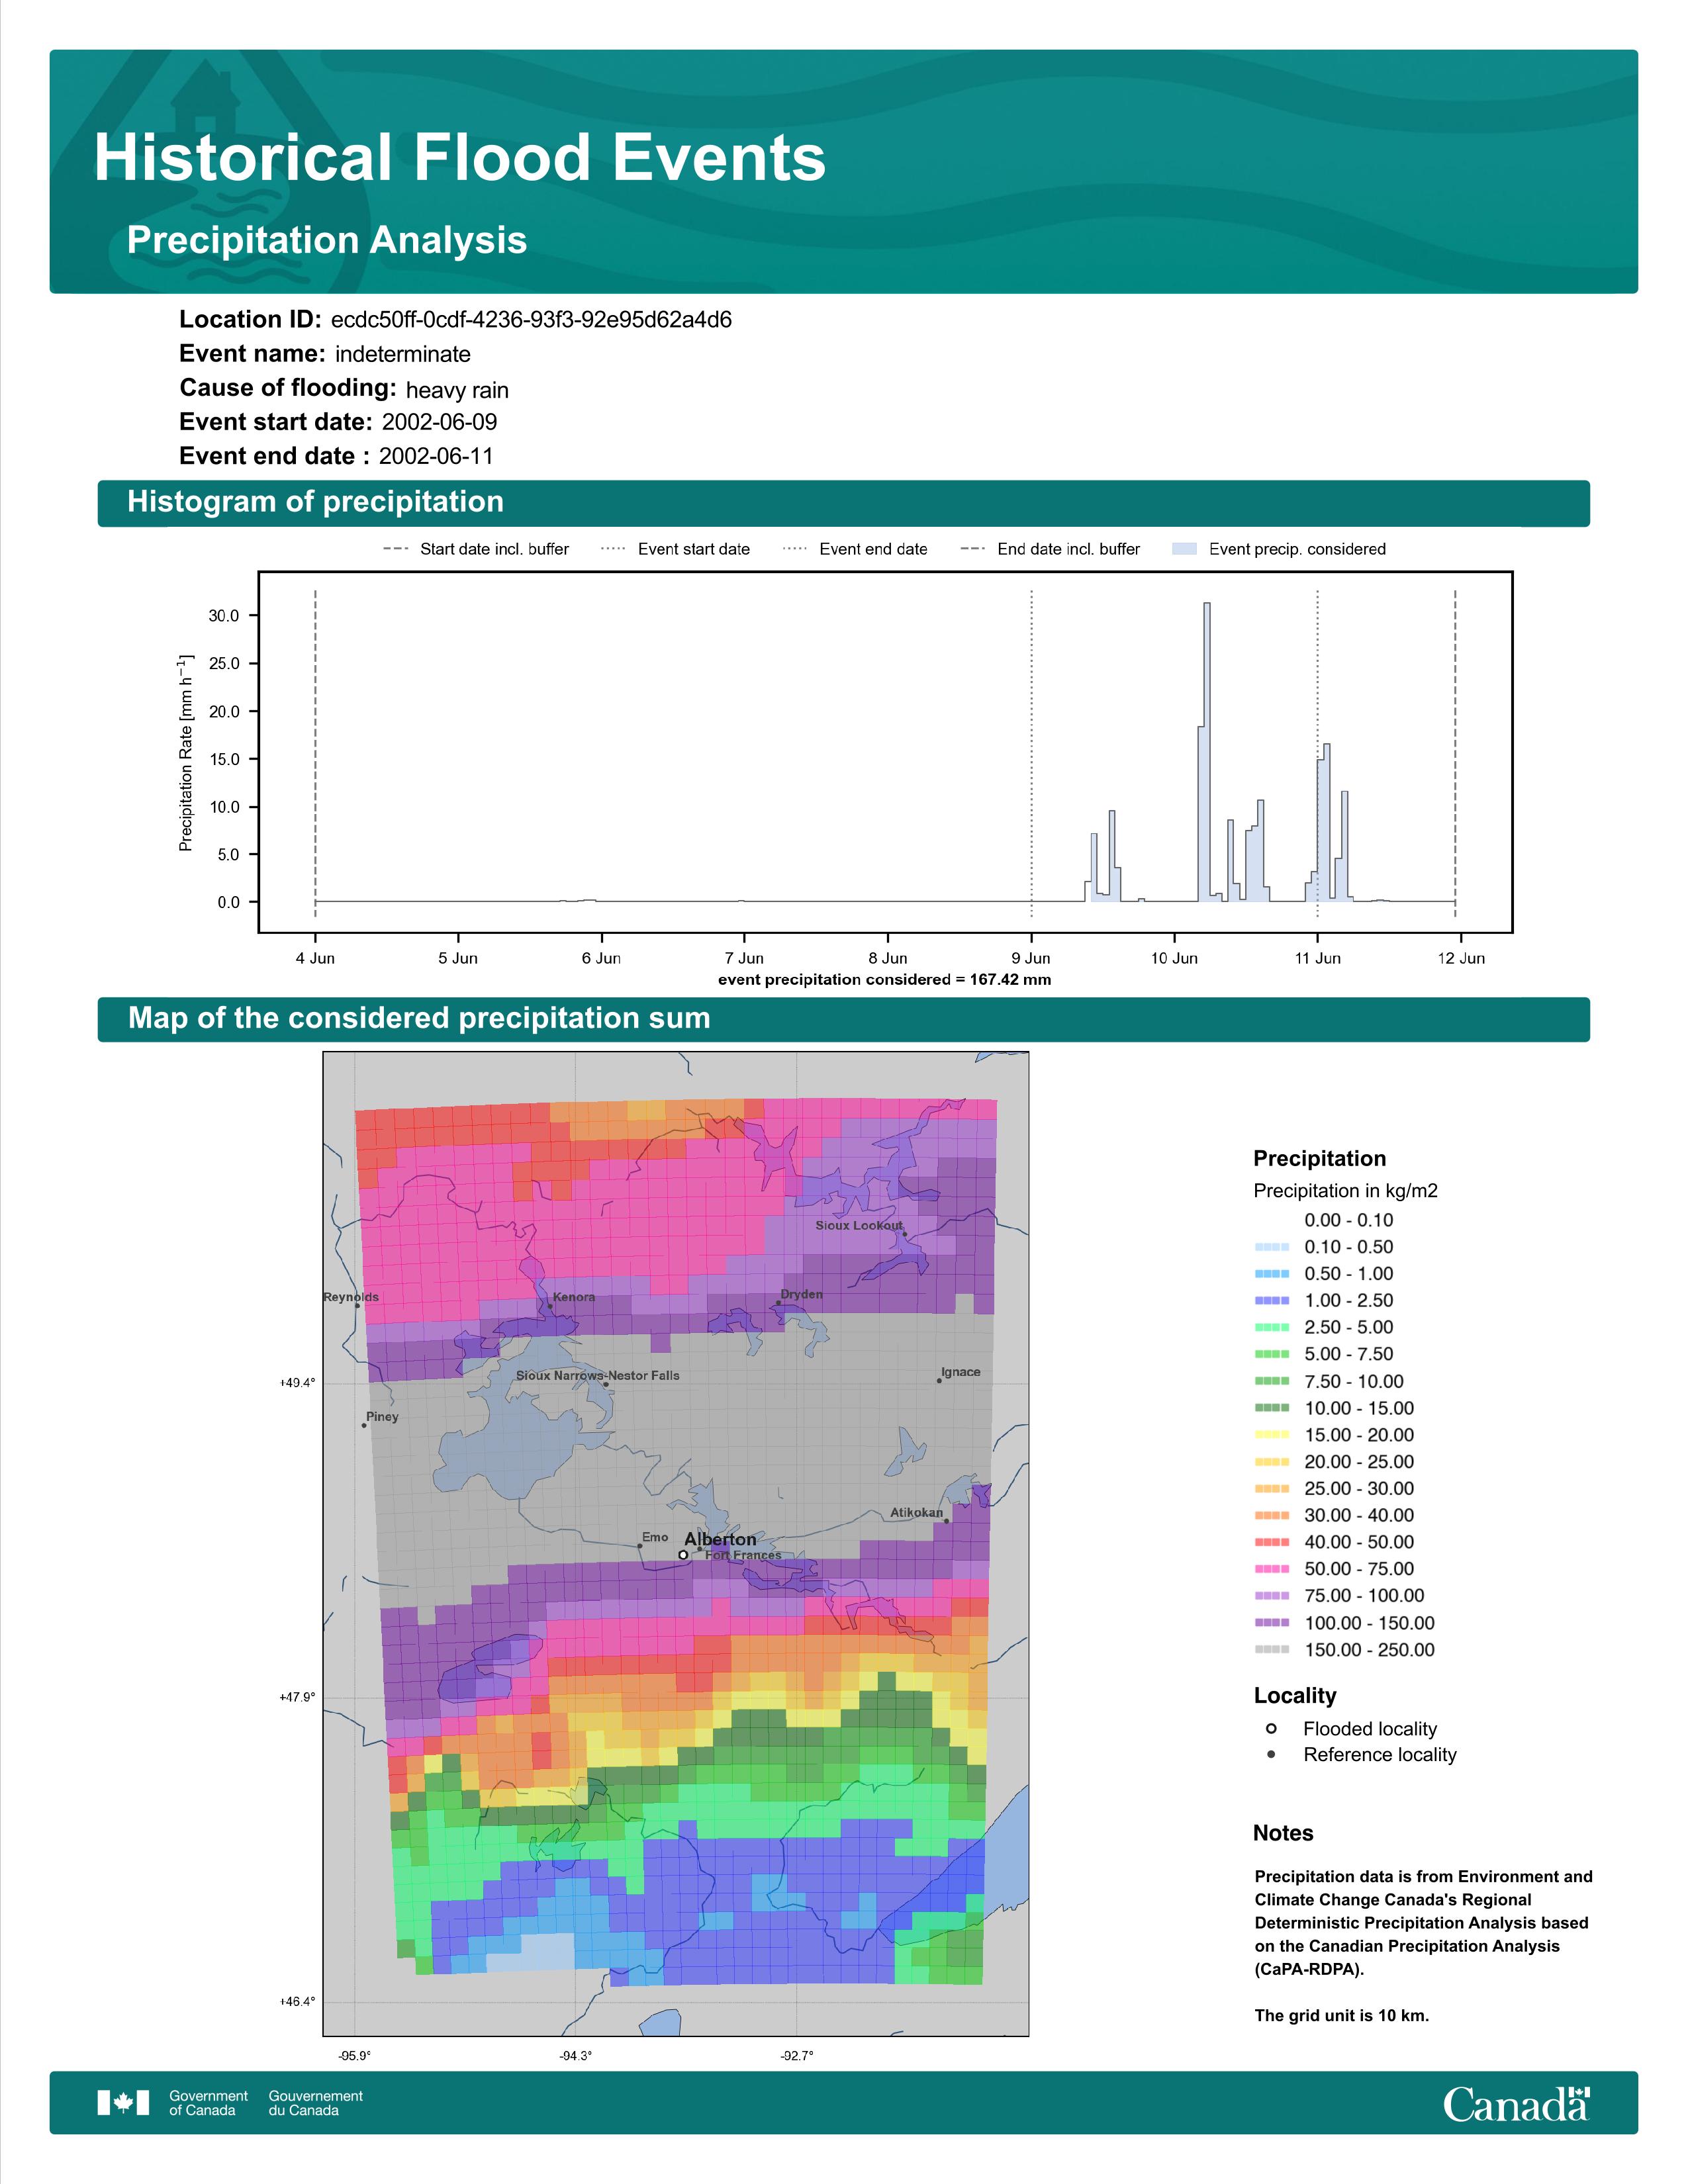This screenshot has height=2184, width=1688.
Task: Click the Government of Canada footer text
Action: coord(208,2103)
